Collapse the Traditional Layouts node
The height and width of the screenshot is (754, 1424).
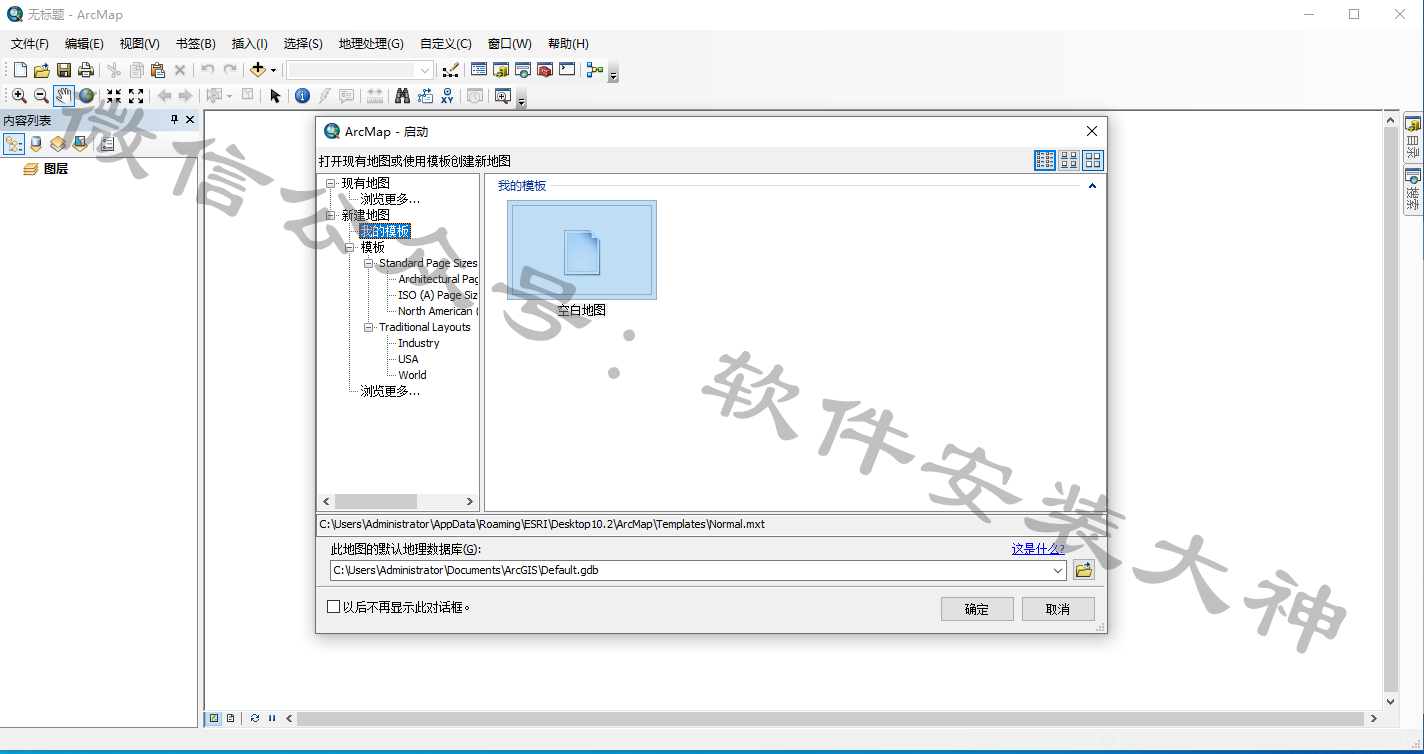(x=369, y=327)
